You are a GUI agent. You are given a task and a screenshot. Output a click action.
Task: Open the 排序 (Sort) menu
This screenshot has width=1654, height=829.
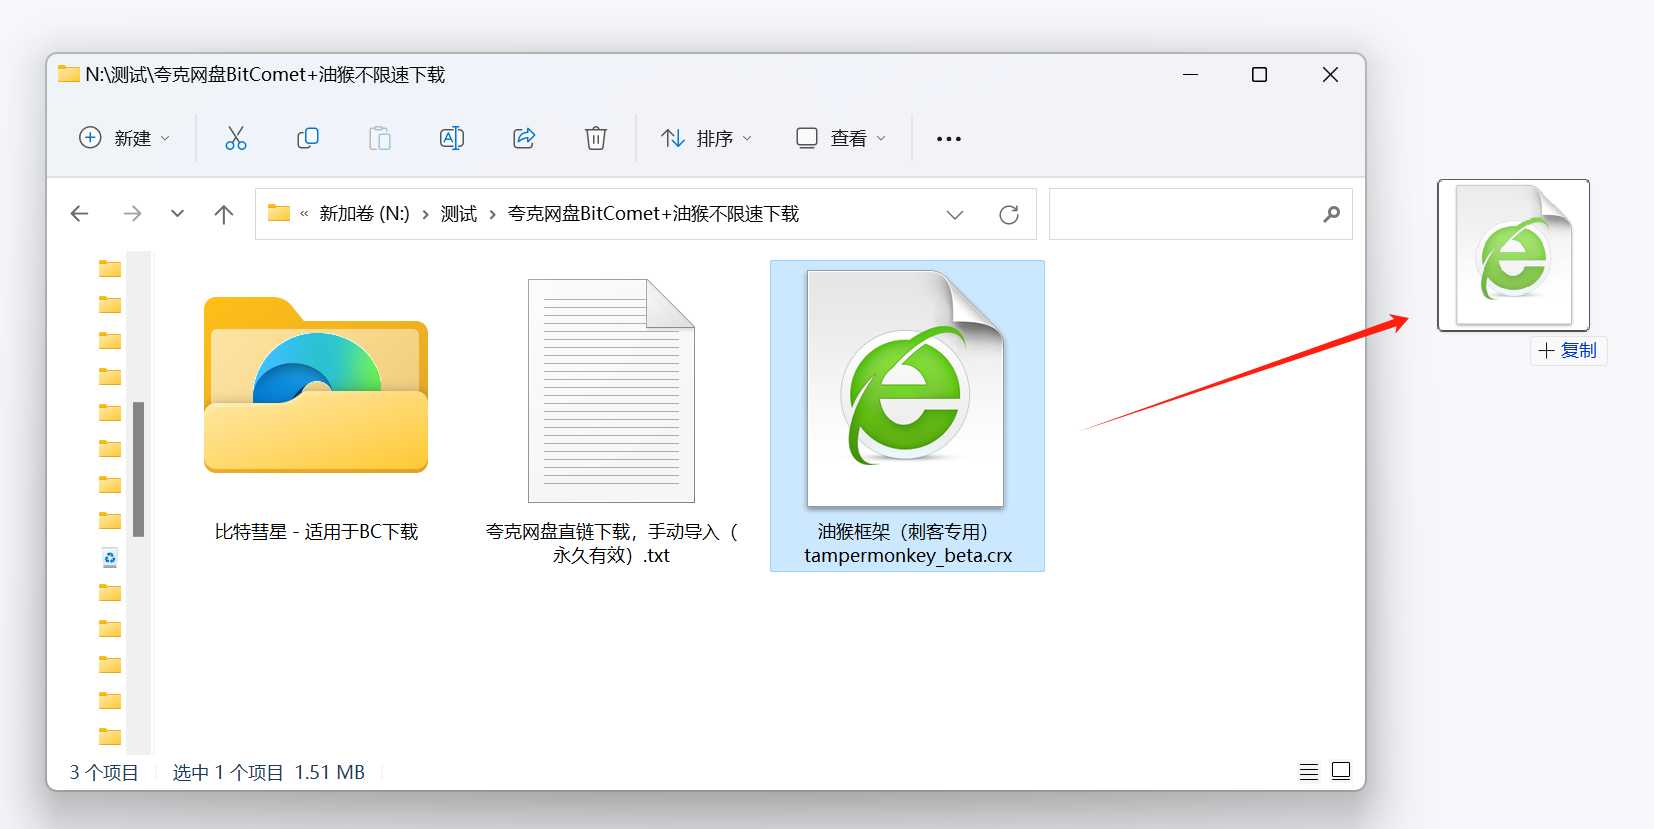tap(706, 138)
